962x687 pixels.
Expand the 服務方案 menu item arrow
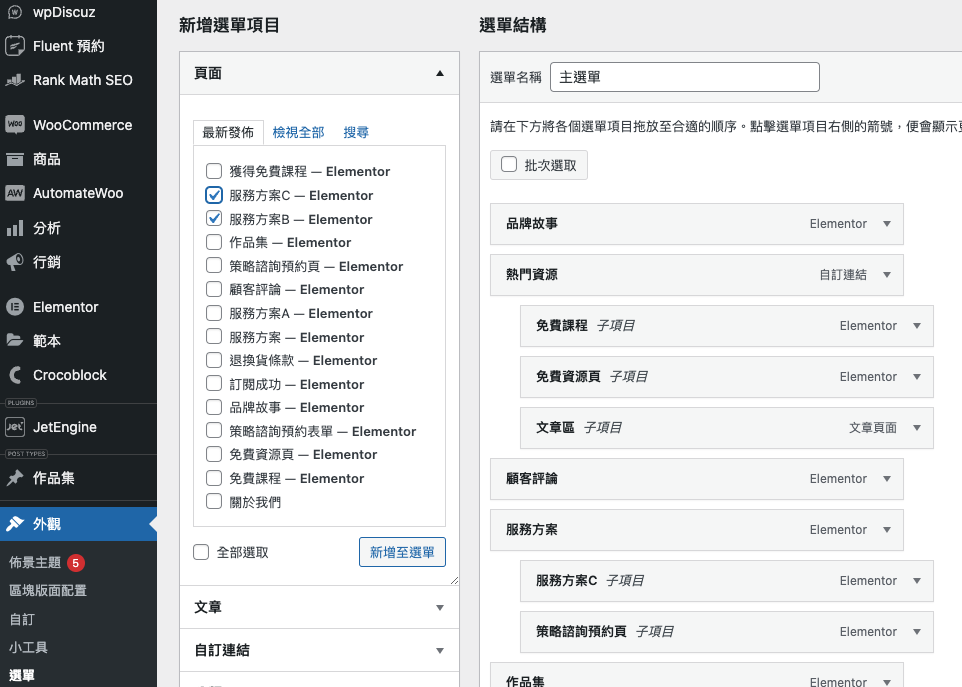(x=887, y=529)
